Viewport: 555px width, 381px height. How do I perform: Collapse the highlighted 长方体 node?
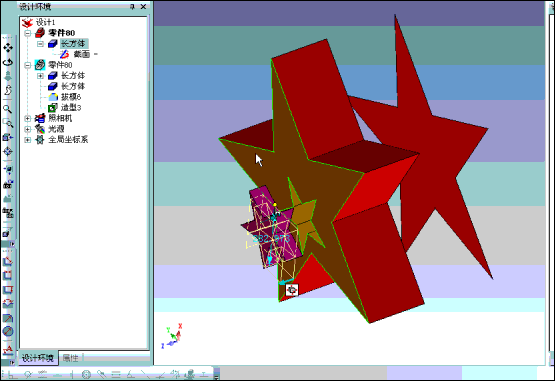click(40, 44)
